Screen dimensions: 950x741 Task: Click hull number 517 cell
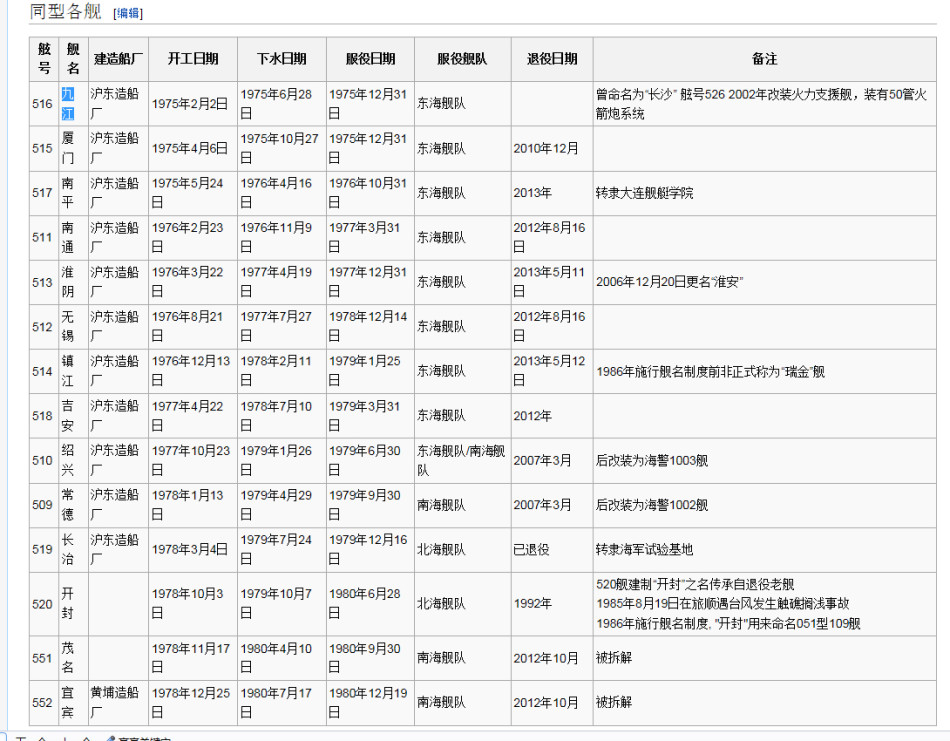42,193
